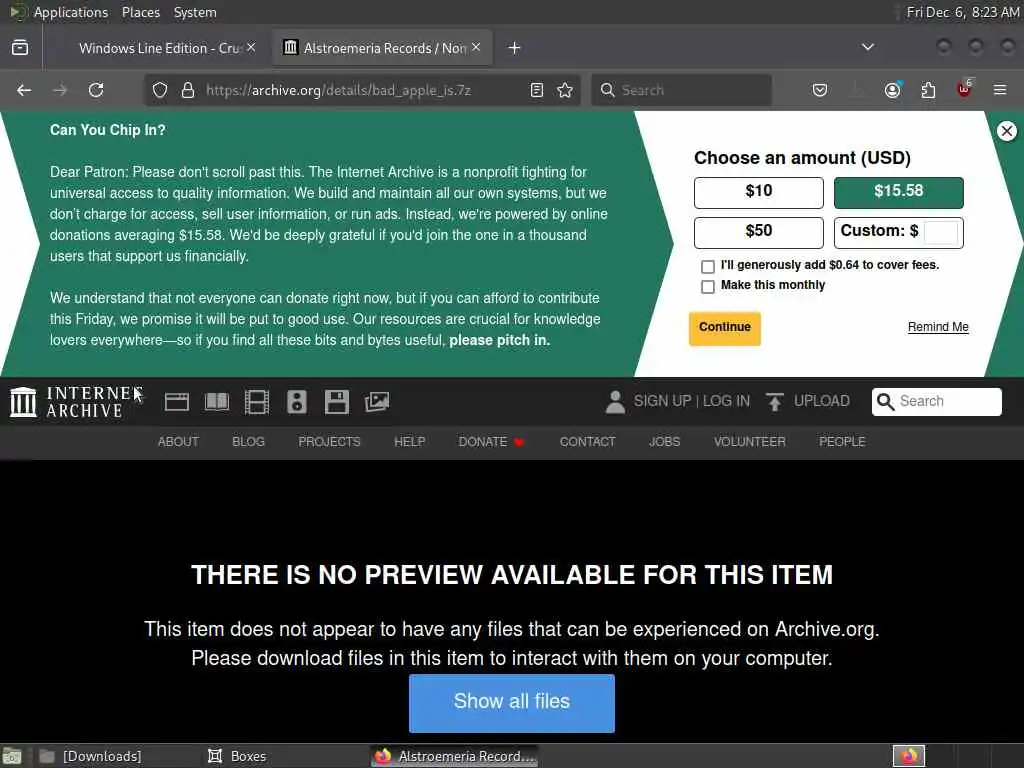Screen dimensions: 1024x768
Task: Open the Video film icon
Action: (x=257, y=402)
